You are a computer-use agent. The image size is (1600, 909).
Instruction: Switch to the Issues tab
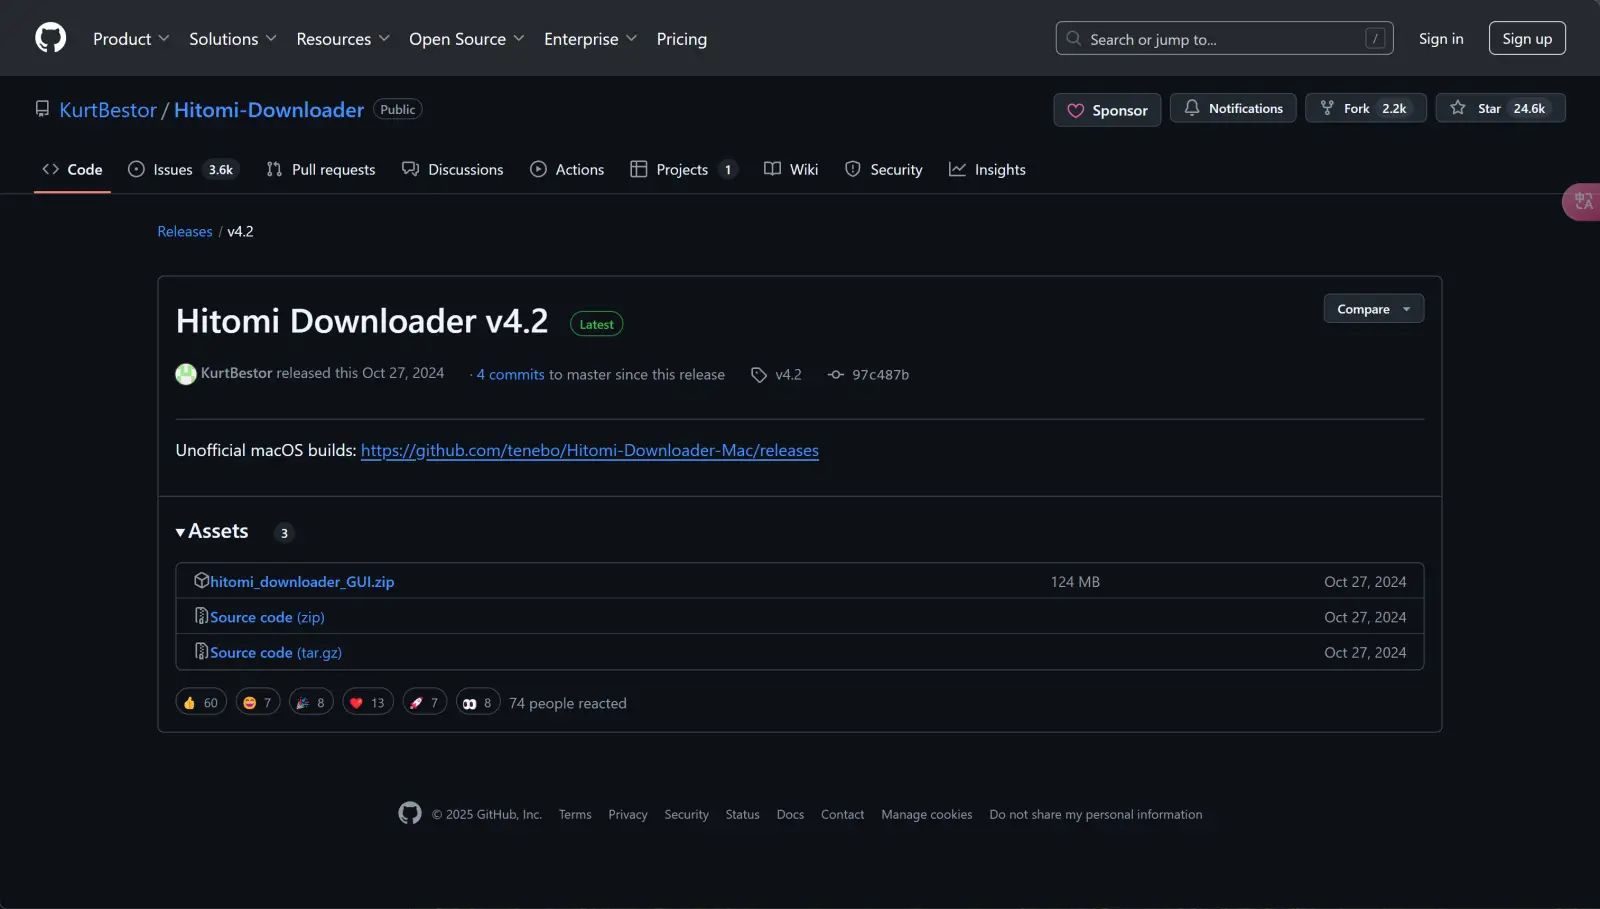(183, 170)
